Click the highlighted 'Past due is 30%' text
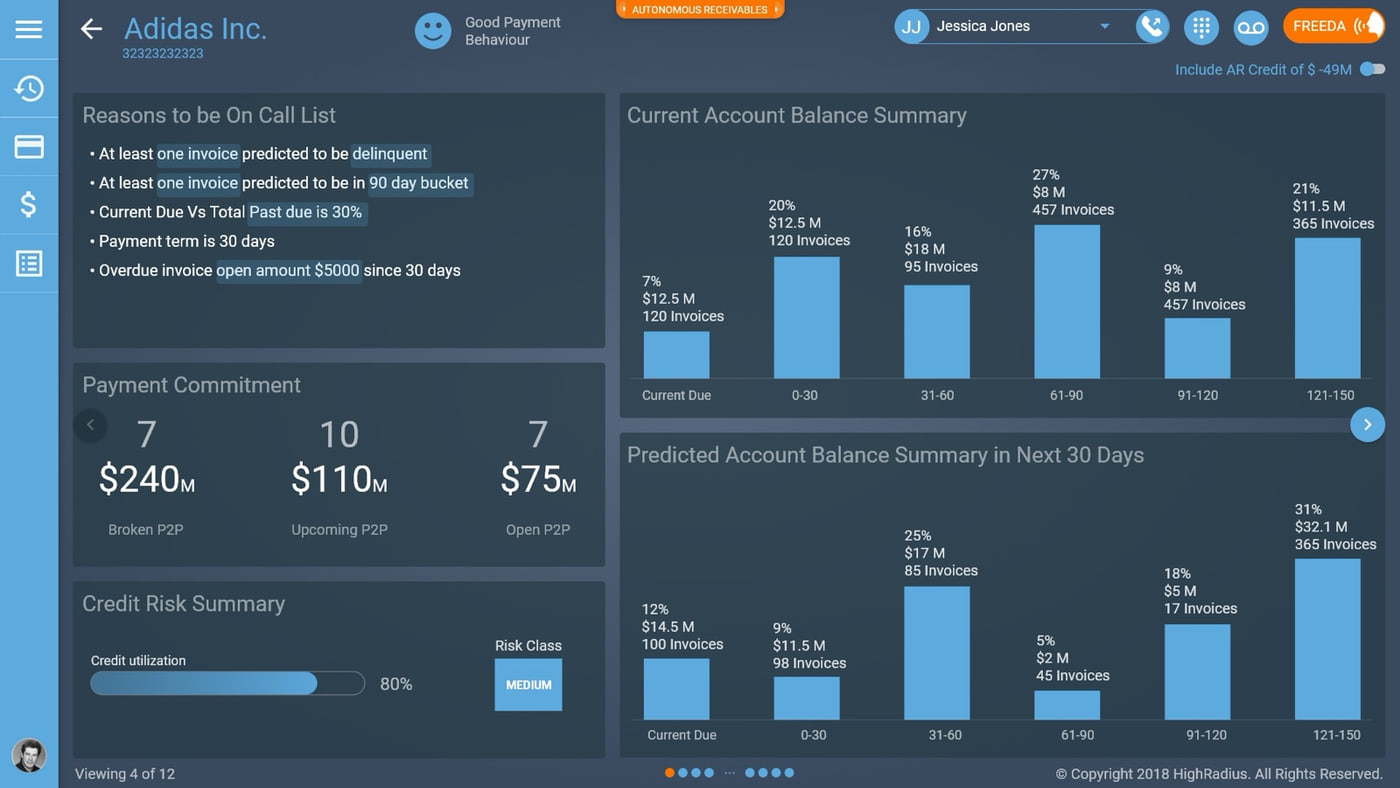Viewport: 1400px width, 788px height. (305, 212)
